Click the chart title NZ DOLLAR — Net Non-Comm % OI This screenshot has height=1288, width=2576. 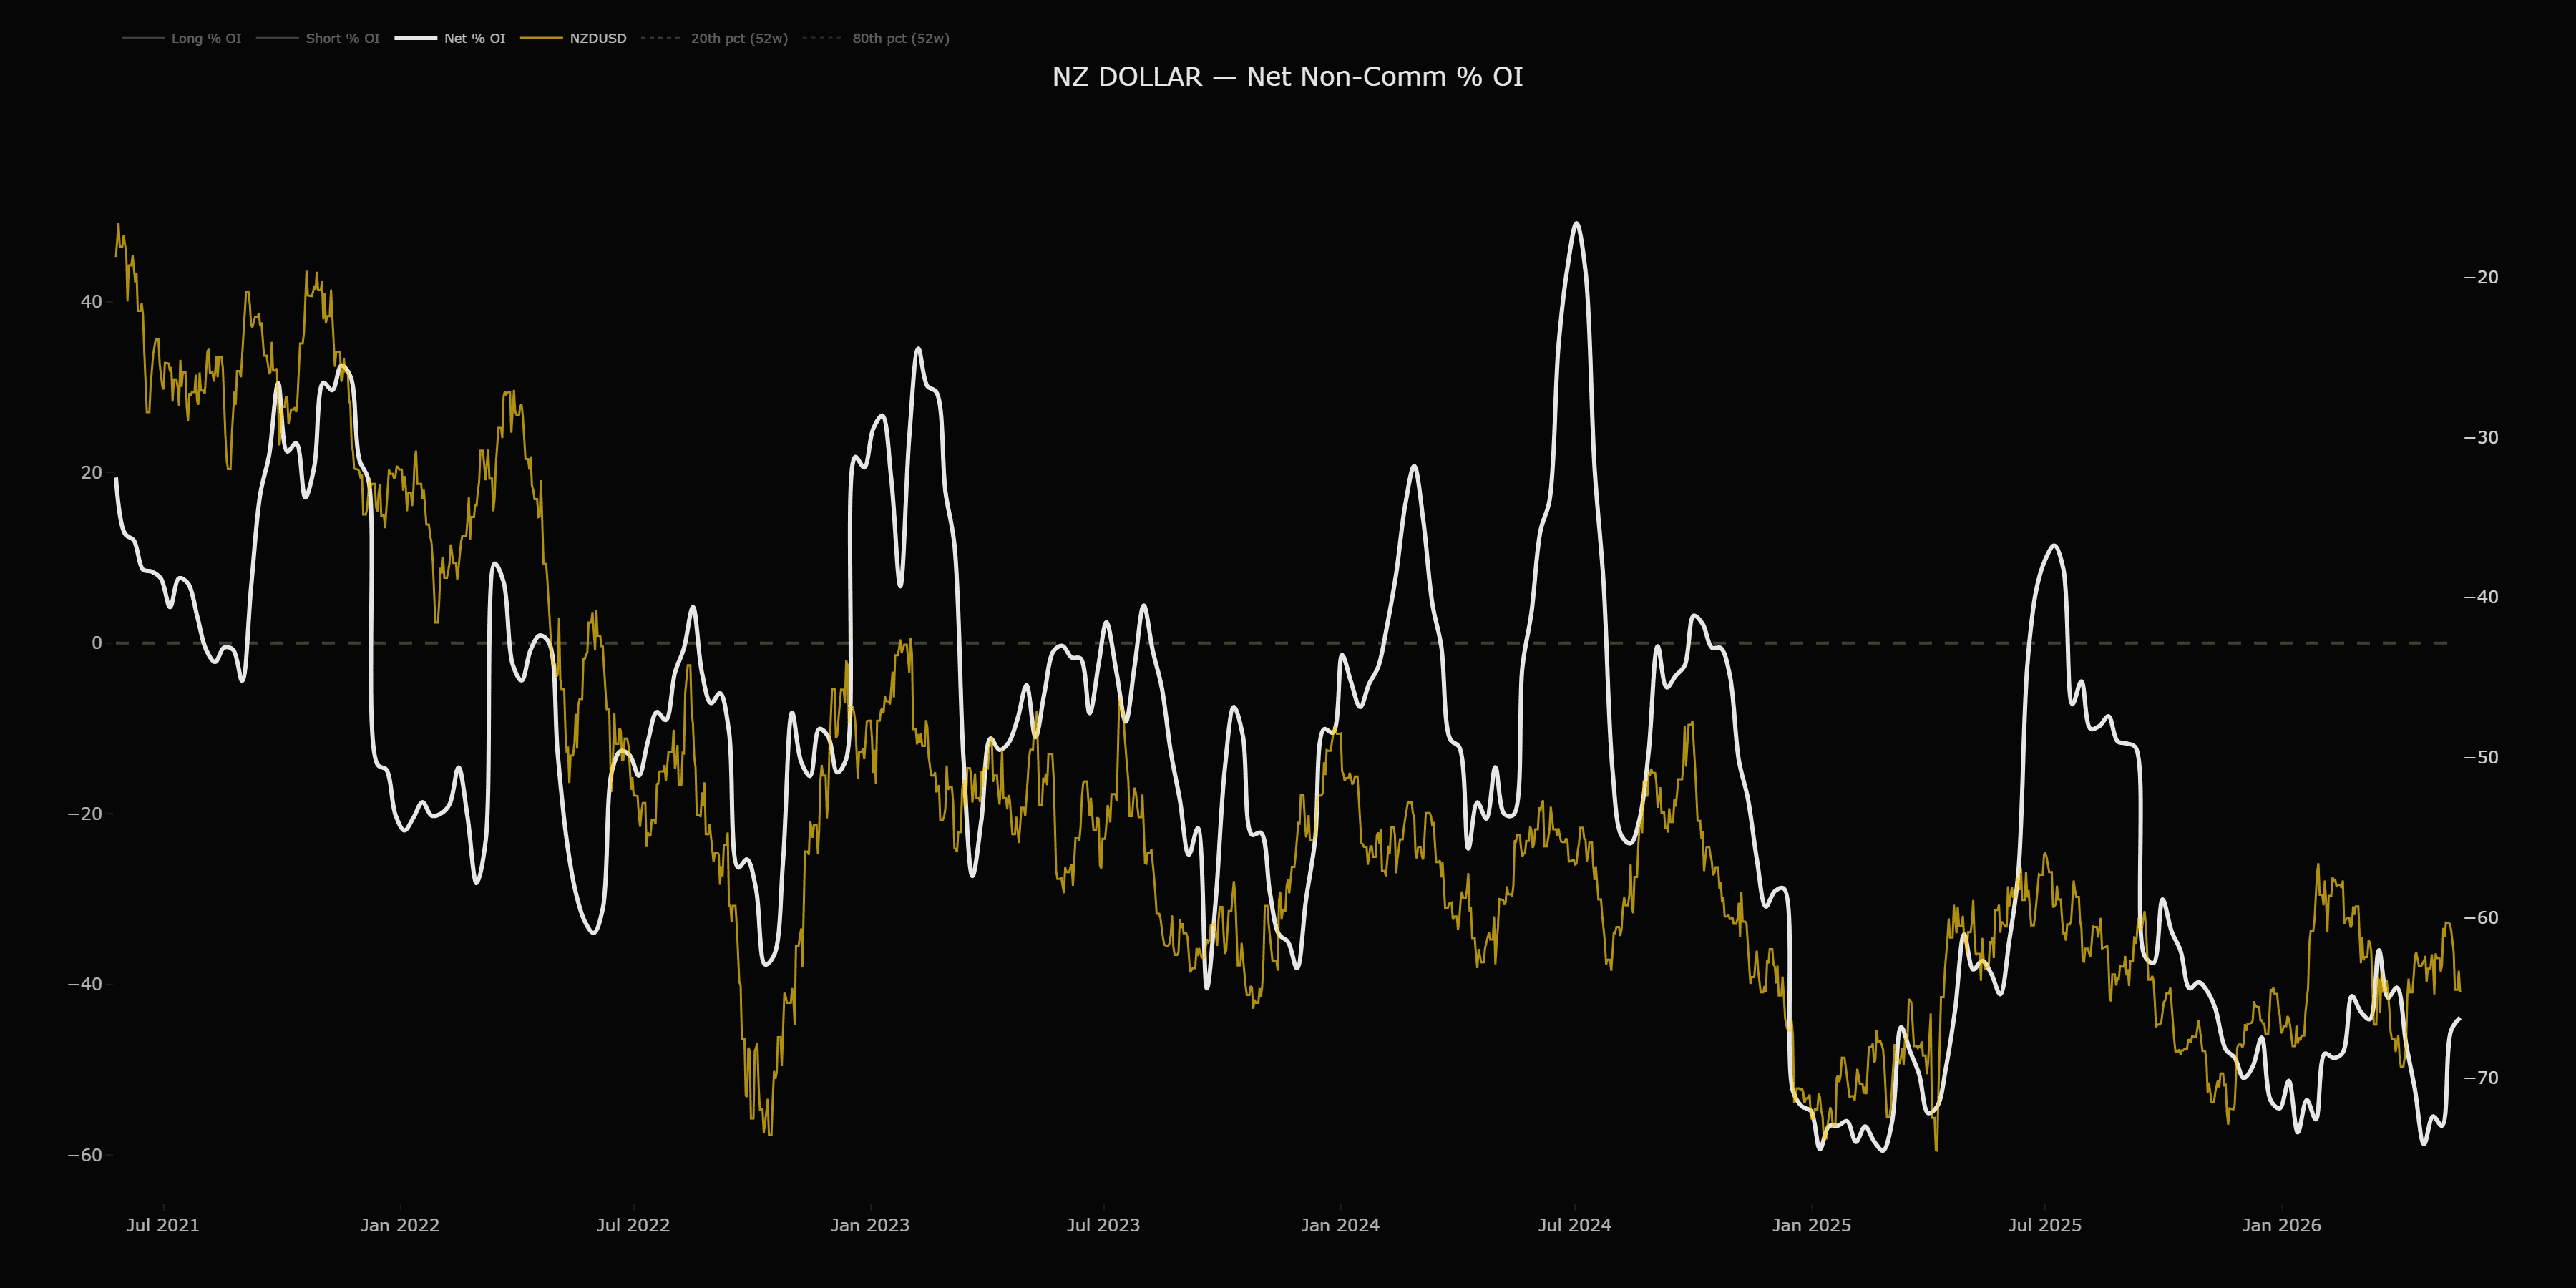(x=1287, y=77)
